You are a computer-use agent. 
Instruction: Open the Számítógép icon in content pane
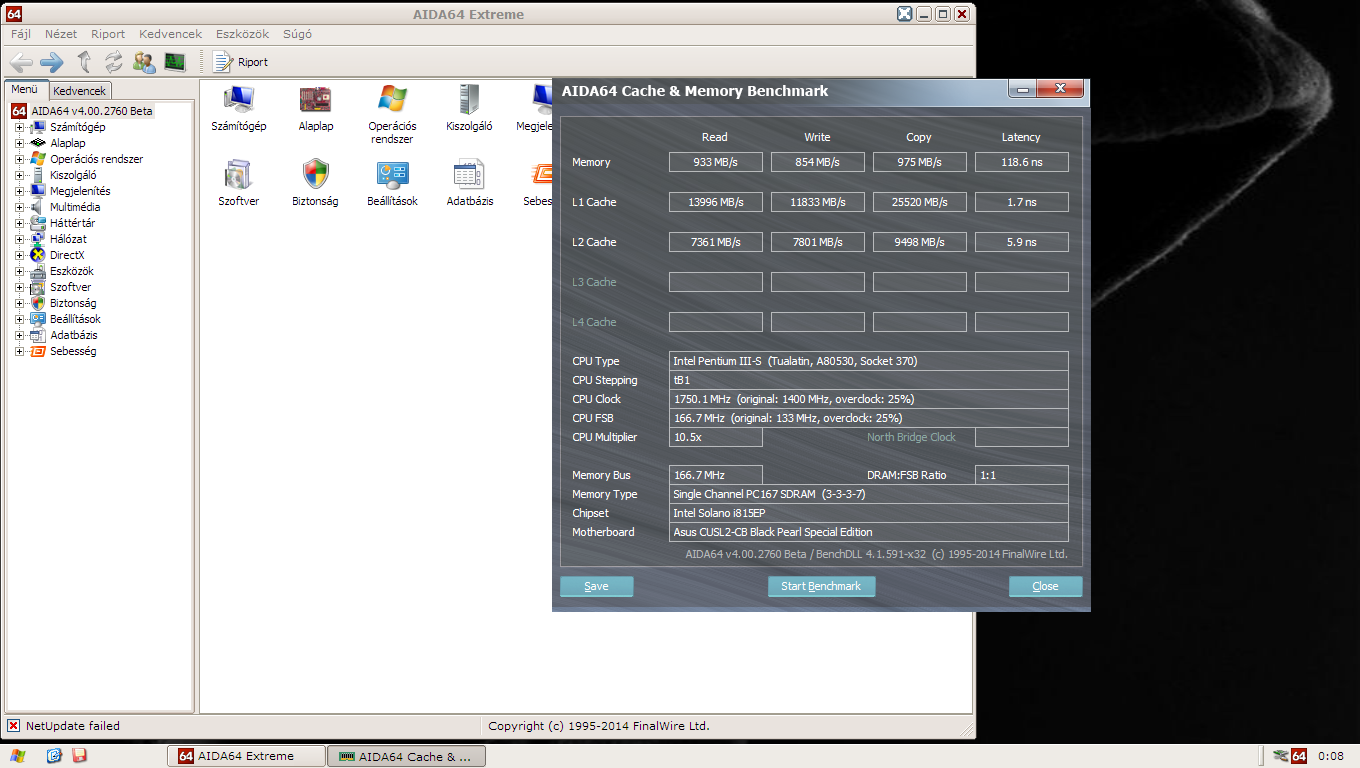point(239,108)
